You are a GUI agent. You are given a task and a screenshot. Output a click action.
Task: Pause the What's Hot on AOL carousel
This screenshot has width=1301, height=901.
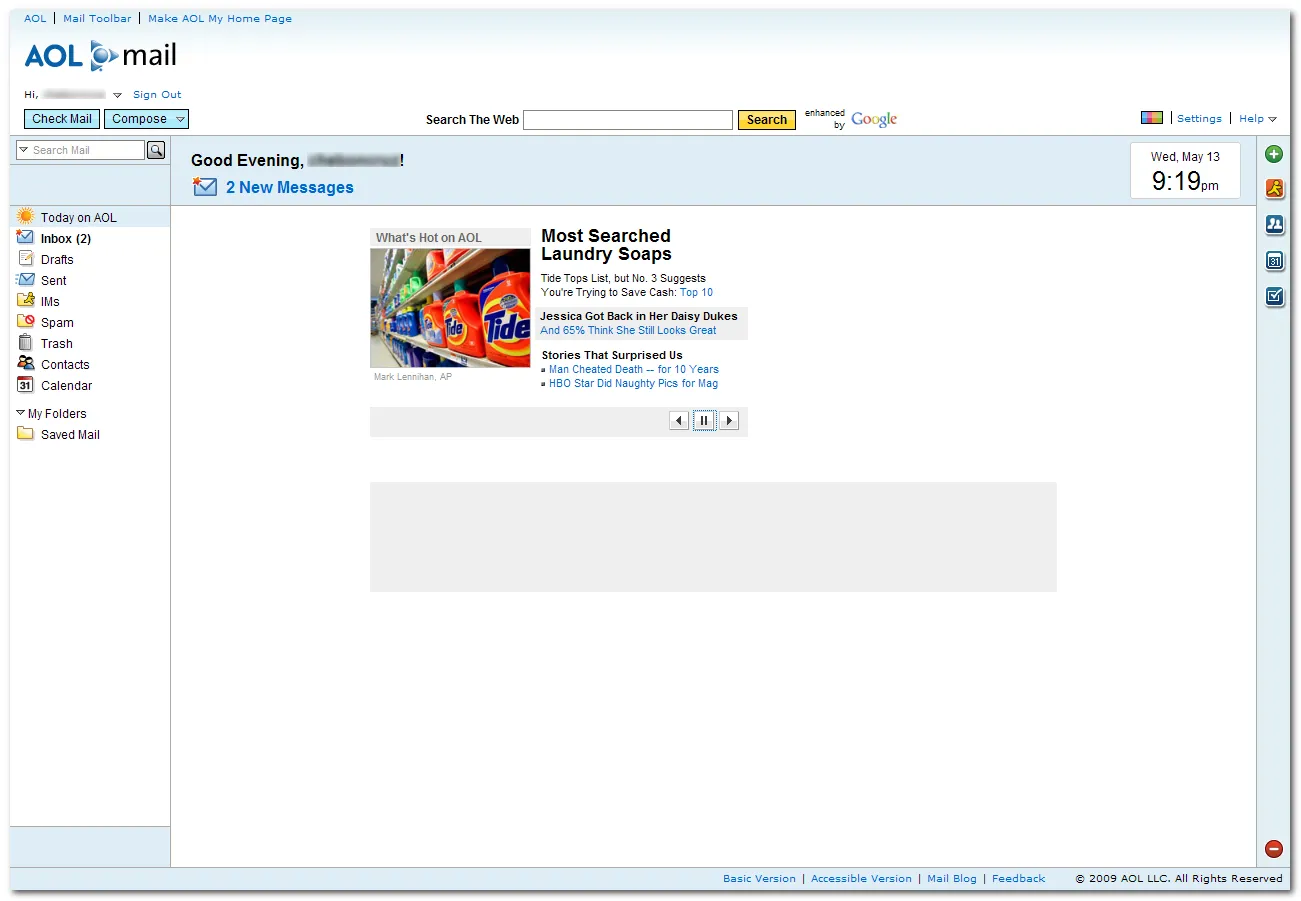[x=704, y=420]
